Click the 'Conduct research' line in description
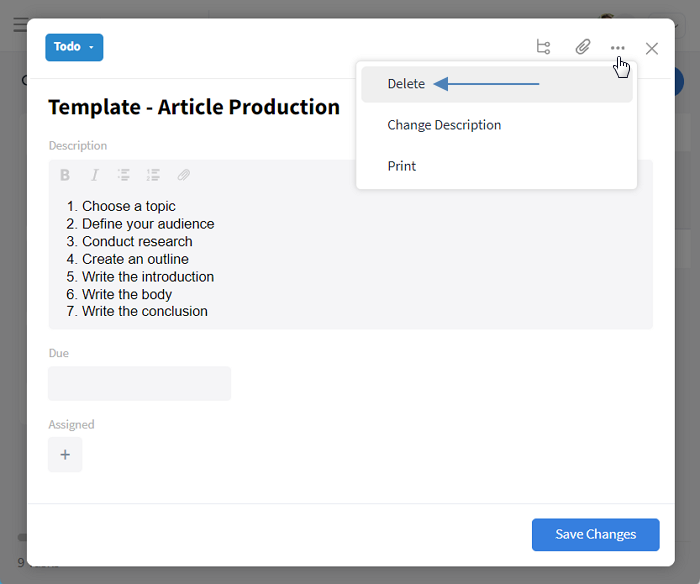Image resolution: width=700 pixels, height=584 pixels. click(137, 242)
